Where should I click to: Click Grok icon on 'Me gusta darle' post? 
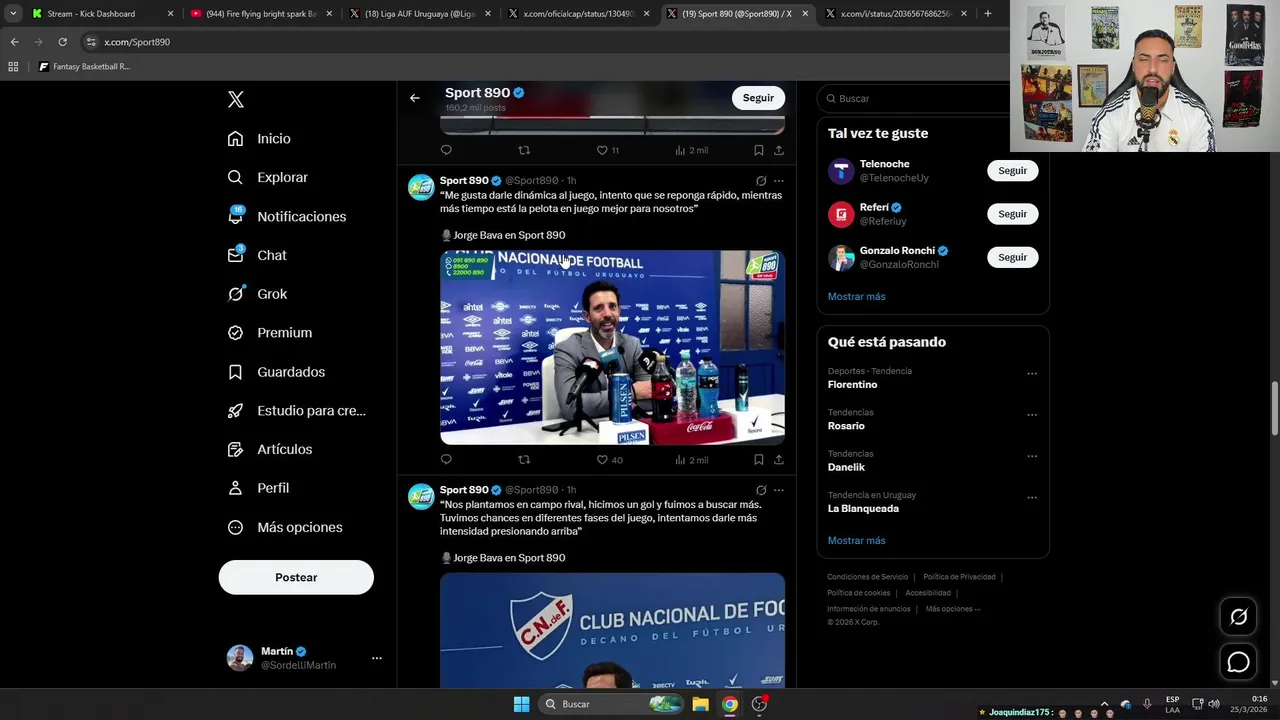pyautogui.click(x=761, y=181)
